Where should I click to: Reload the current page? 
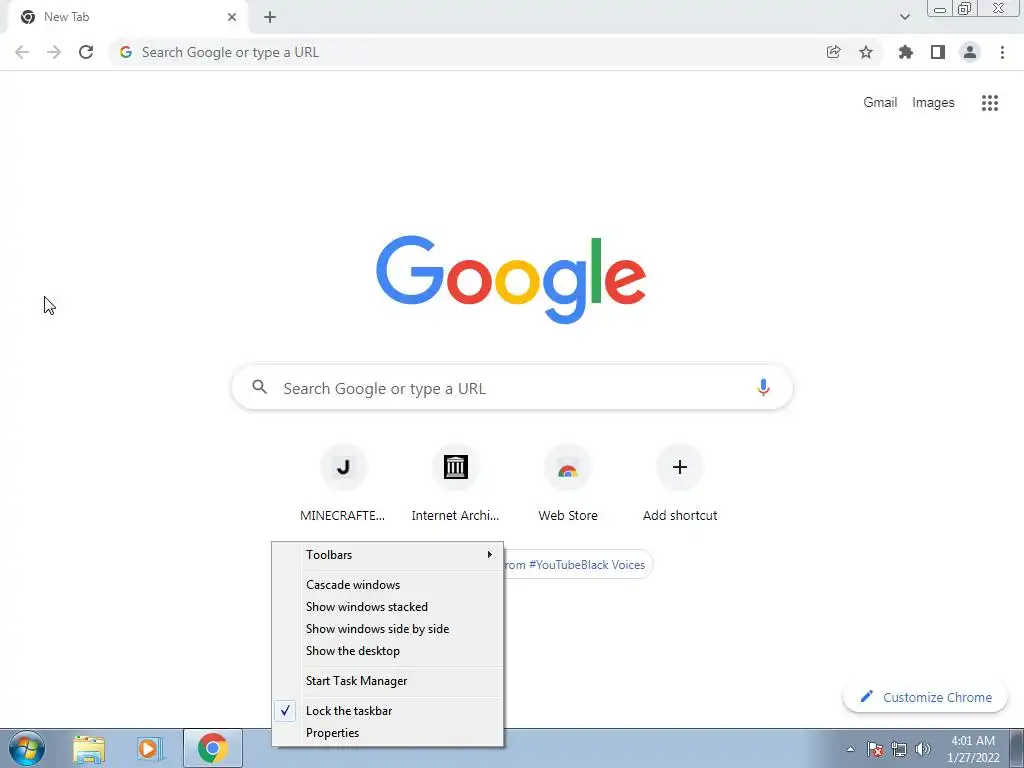[86, 52]
